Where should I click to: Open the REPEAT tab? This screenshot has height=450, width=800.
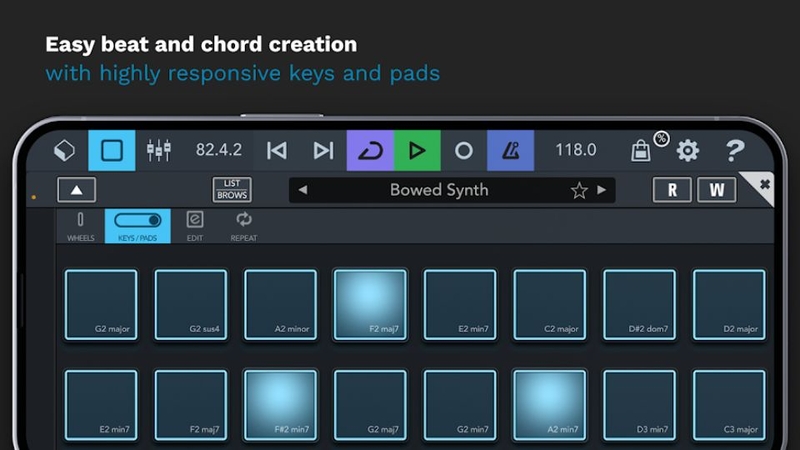coord(244,227)
